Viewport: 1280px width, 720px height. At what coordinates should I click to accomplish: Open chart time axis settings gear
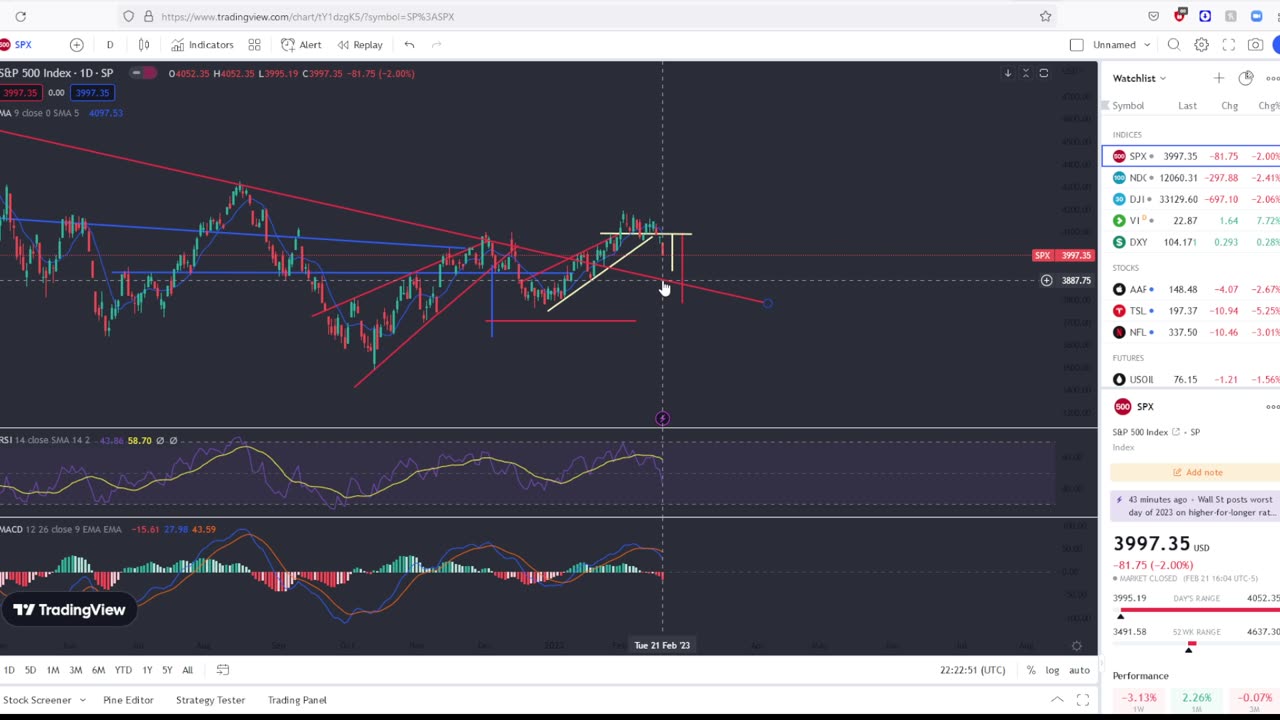[x=1076, y=646]
